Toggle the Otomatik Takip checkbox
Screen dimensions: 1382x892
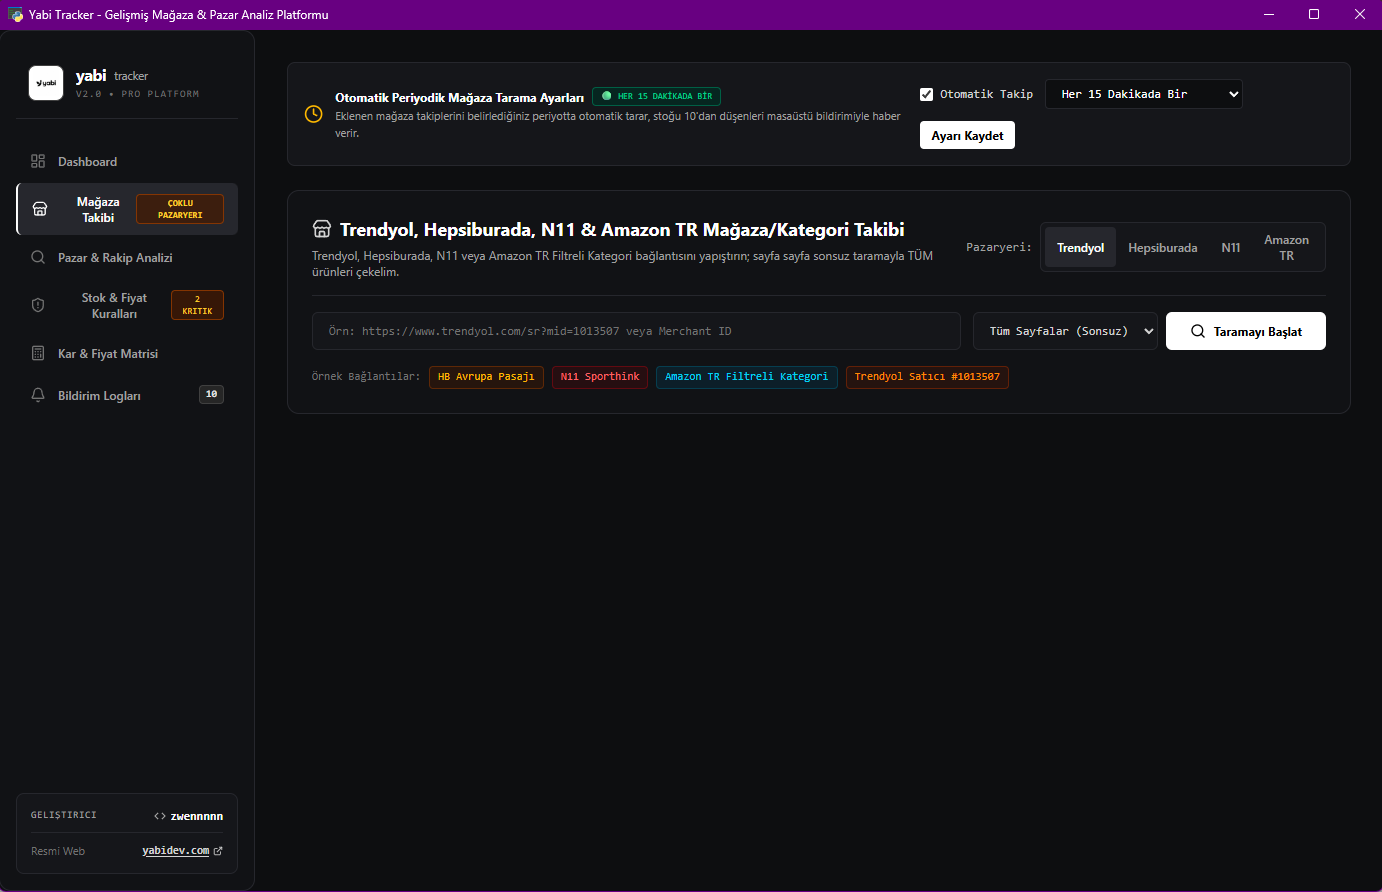(926, 94)
